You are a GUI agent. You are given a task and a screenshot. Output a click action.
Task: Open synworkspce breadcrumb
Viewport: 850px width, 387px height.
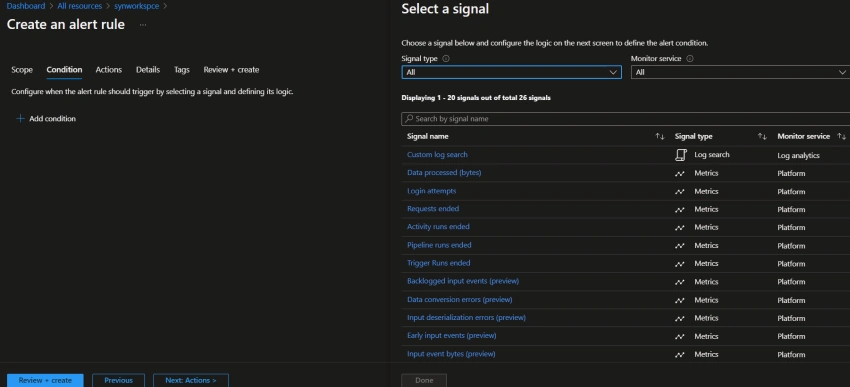[137, 7]
